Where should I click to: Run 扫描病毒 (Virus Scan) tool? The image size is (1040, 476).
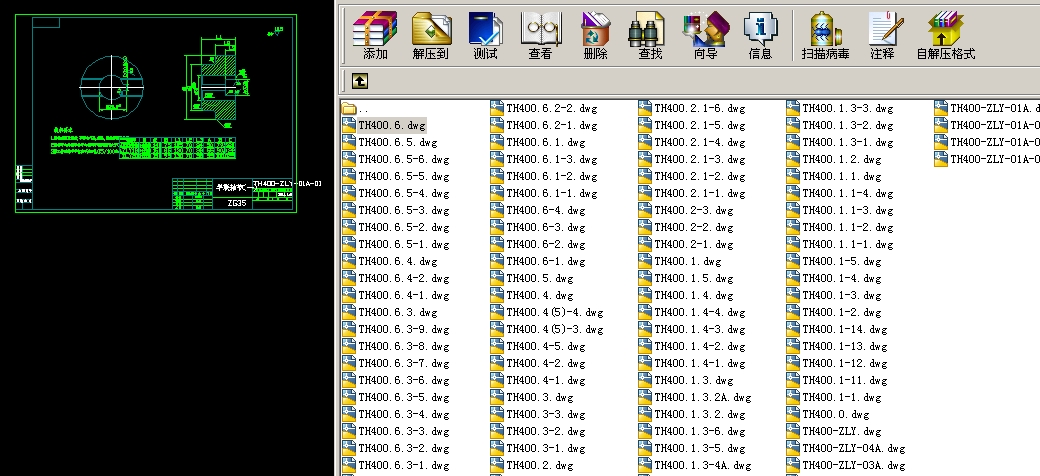pos(825,35)
